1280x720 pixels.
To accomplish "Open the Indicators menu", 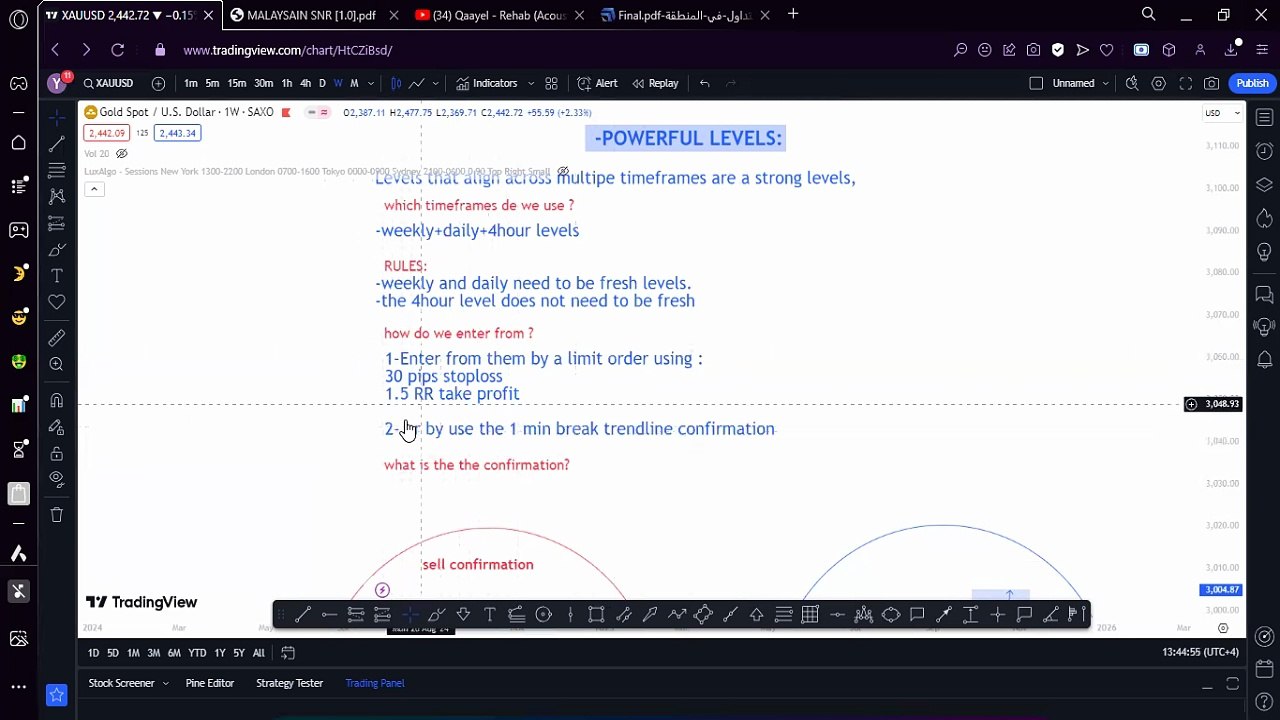I will click(487, 83).
